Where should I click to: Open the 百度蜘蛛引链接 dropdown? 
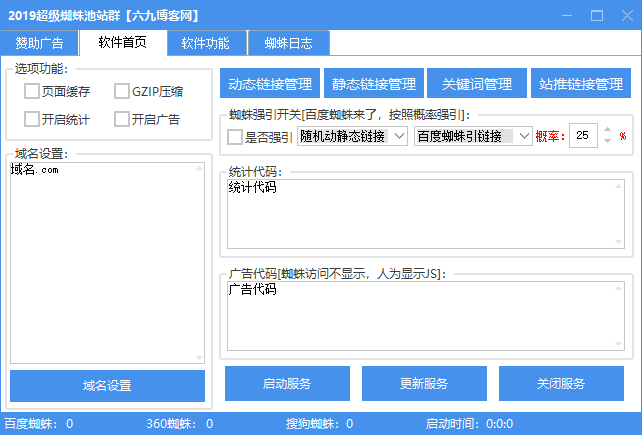tap(473, 136)
